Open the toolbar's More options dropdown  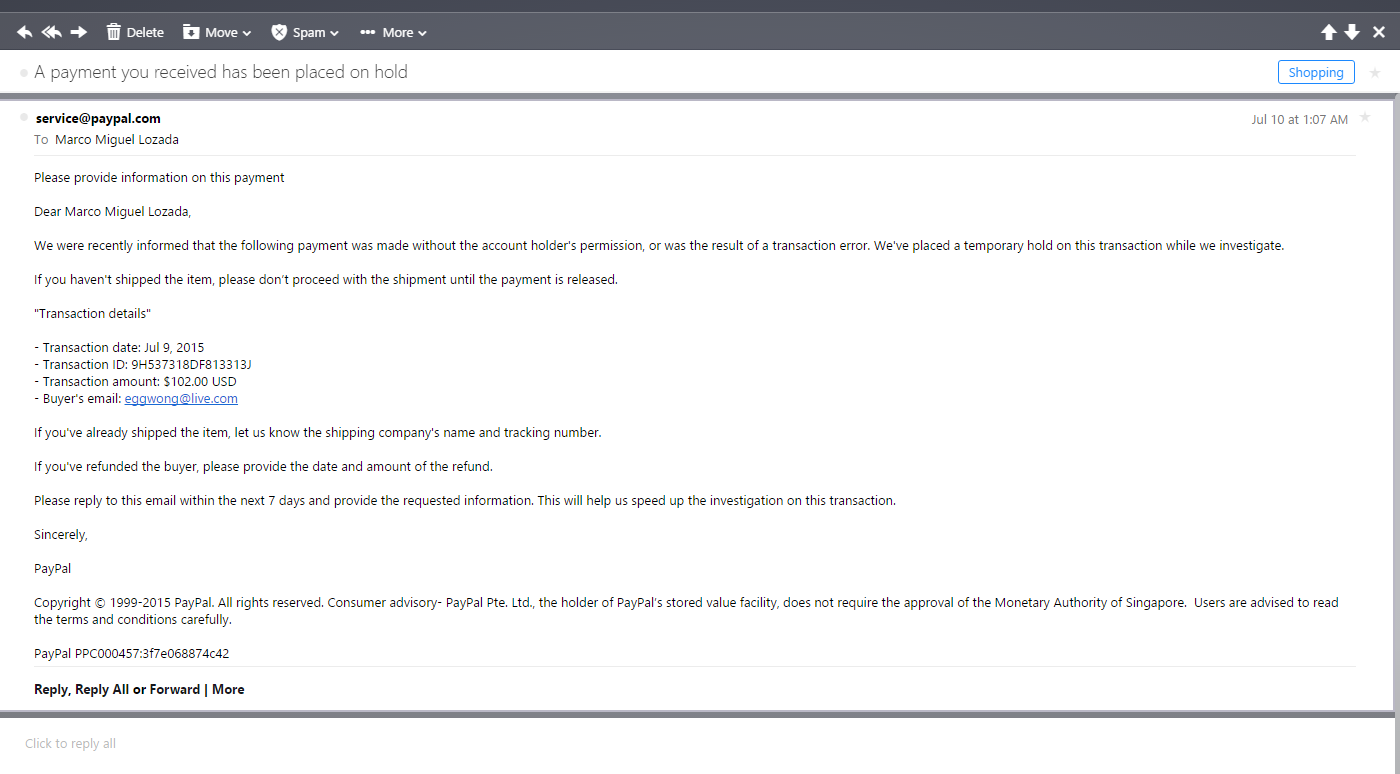[393, 32]
